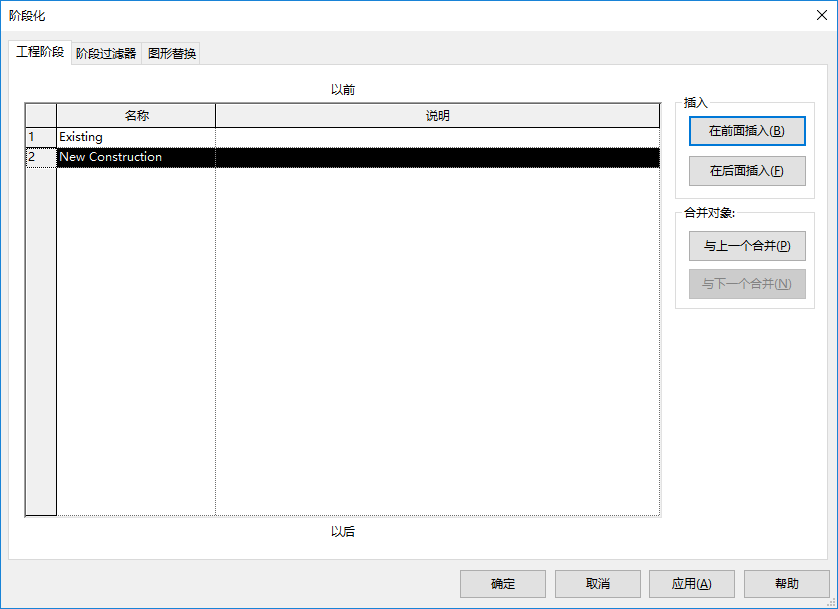Click the description cell for New Construction
Viewport: 838px width, 609px height.
point(437,157)
